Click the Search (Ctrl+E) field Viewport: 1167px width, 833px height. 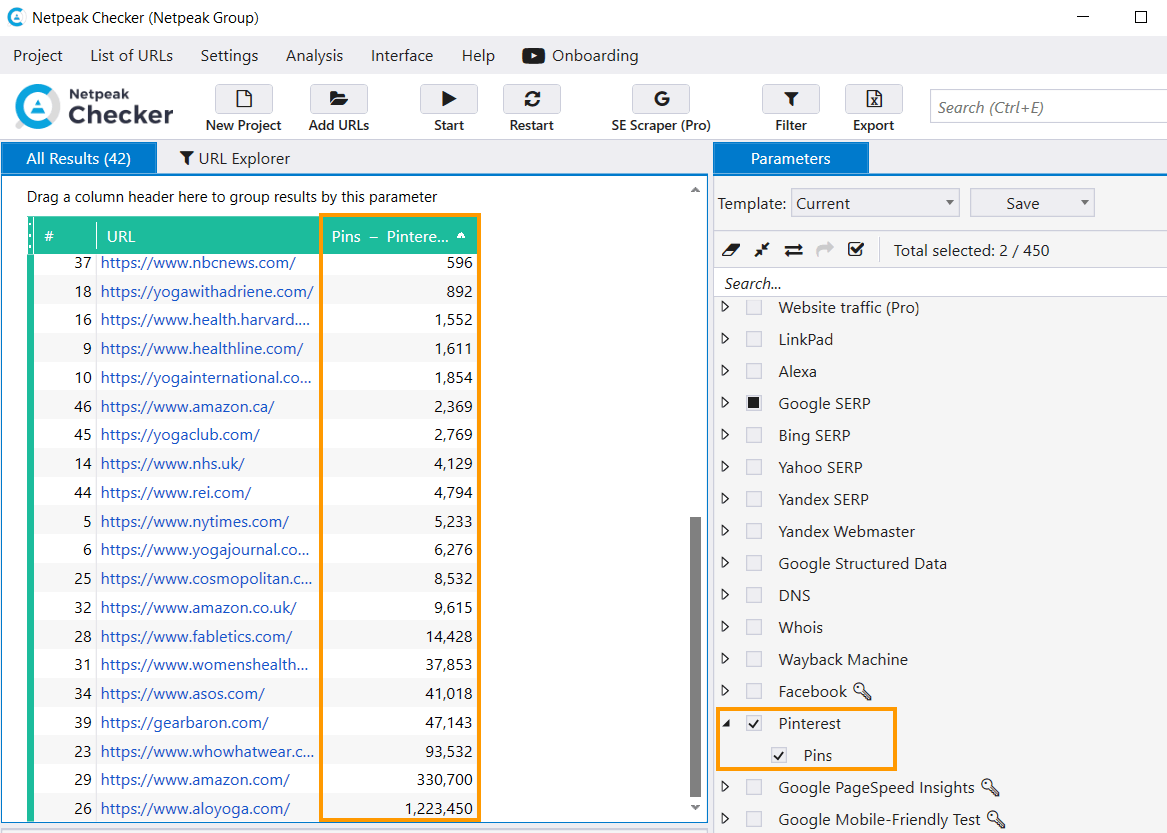click(1048, 107)
